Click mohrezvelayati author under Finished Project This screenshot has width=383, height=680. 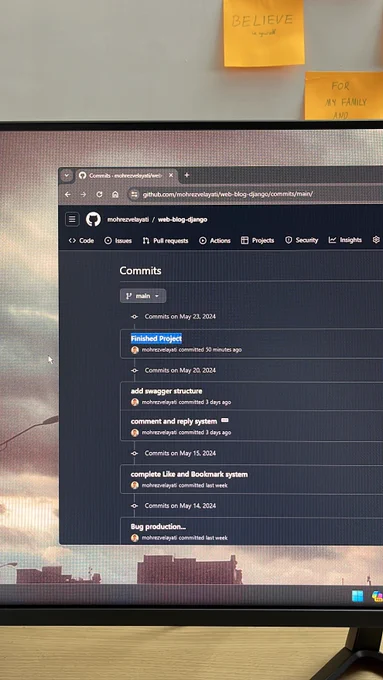coord(159,350)
